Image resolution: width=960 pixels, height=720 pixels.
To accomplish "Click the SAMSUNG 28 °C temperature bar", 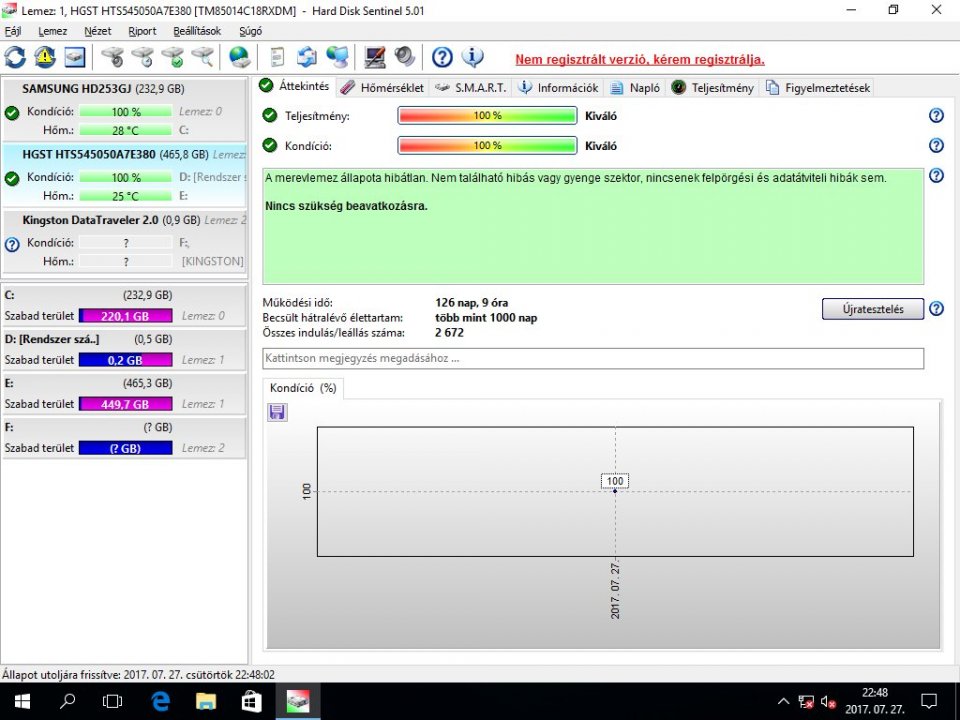I will (x=126, y=130).
